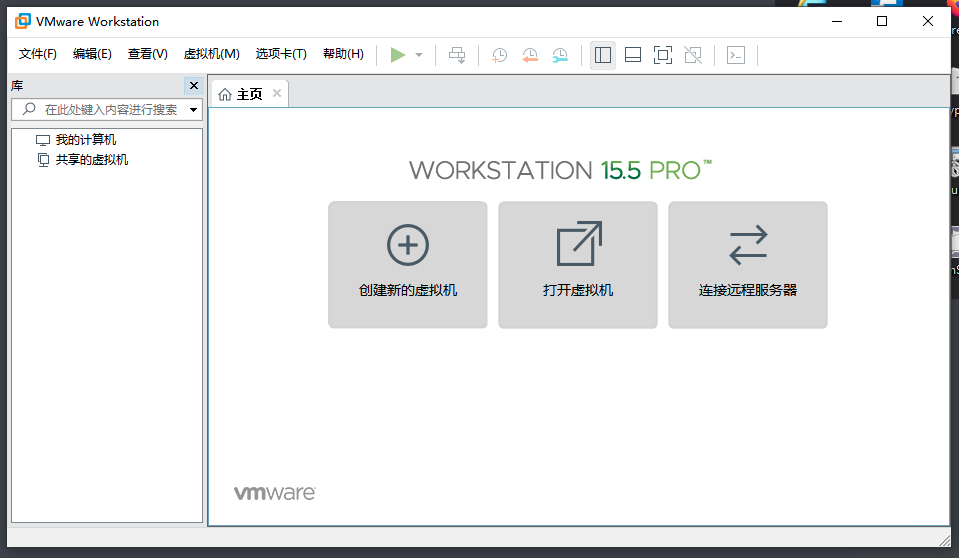Screen dimensions: 959x558
Task: Click 连接远程服务器 tile
Action: point(748,265)
